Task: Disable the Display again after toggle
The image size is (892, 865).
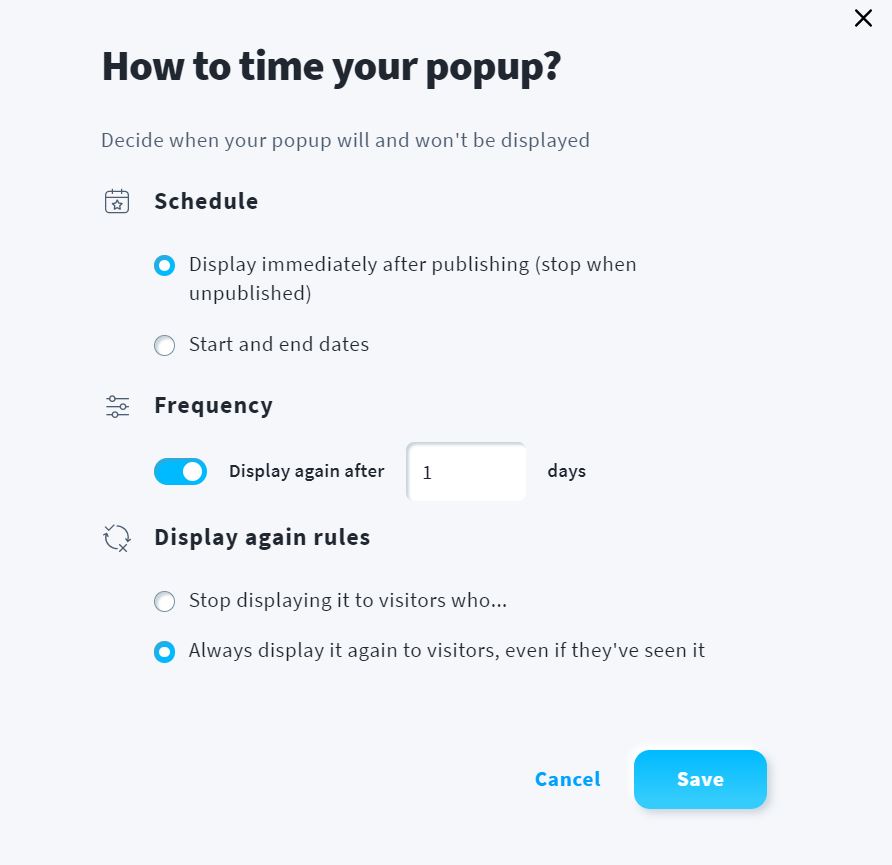Action: point(180,471)
